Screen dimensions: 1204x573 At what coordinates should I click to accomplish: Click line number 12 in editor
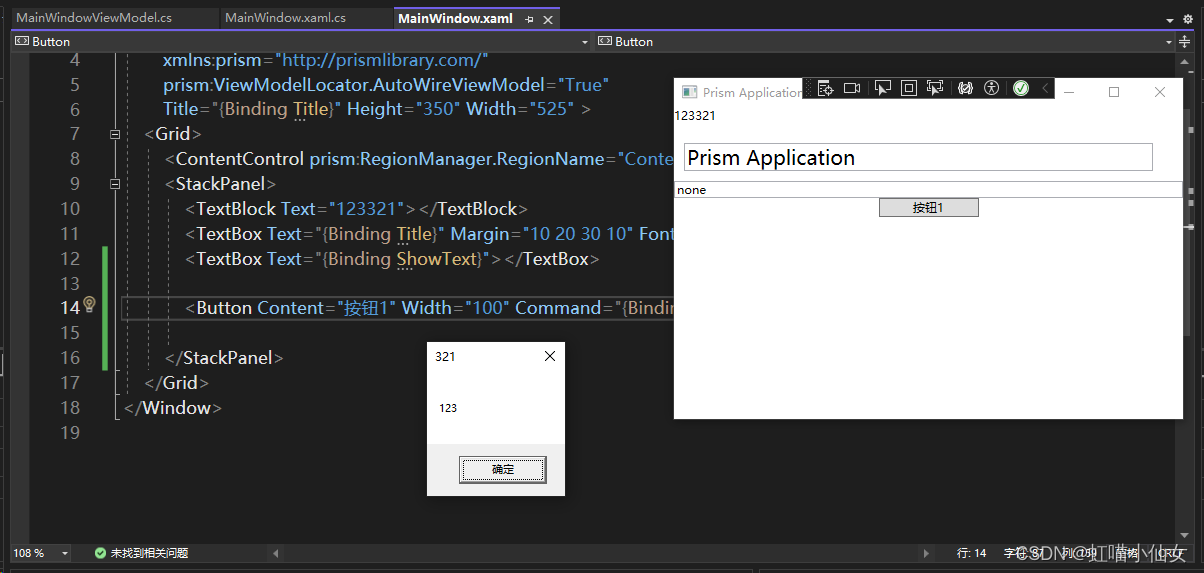coord(69,259)
